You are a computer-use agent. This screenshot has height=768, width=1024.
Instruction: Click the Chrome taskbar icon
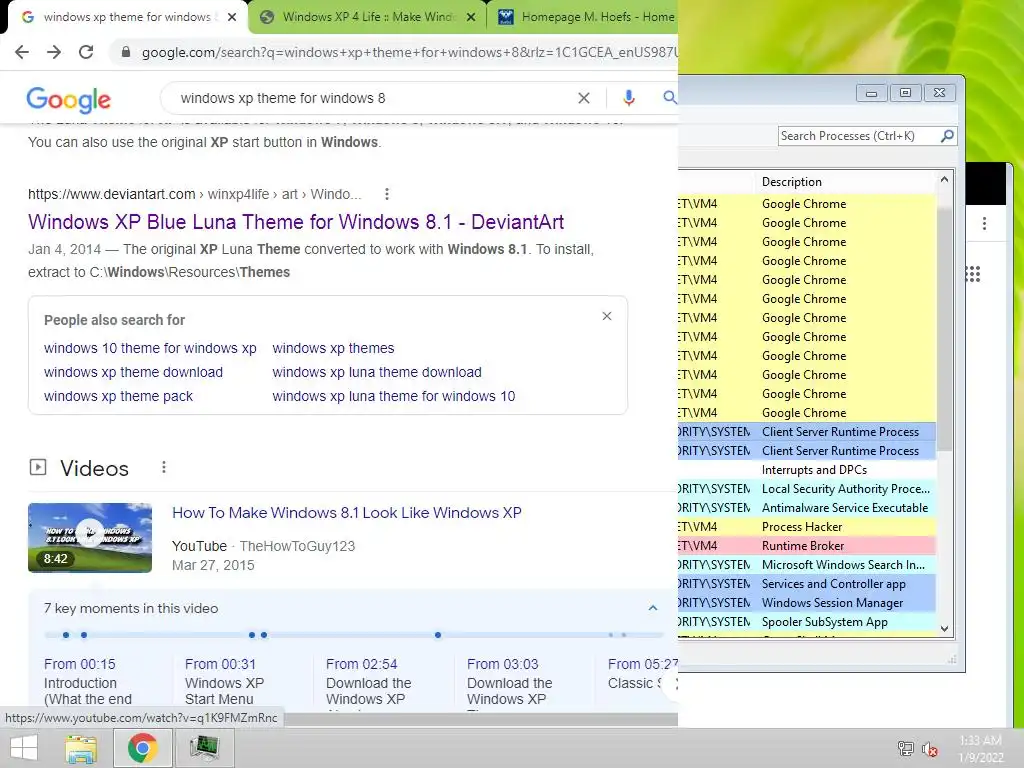(x=142, y=748)
